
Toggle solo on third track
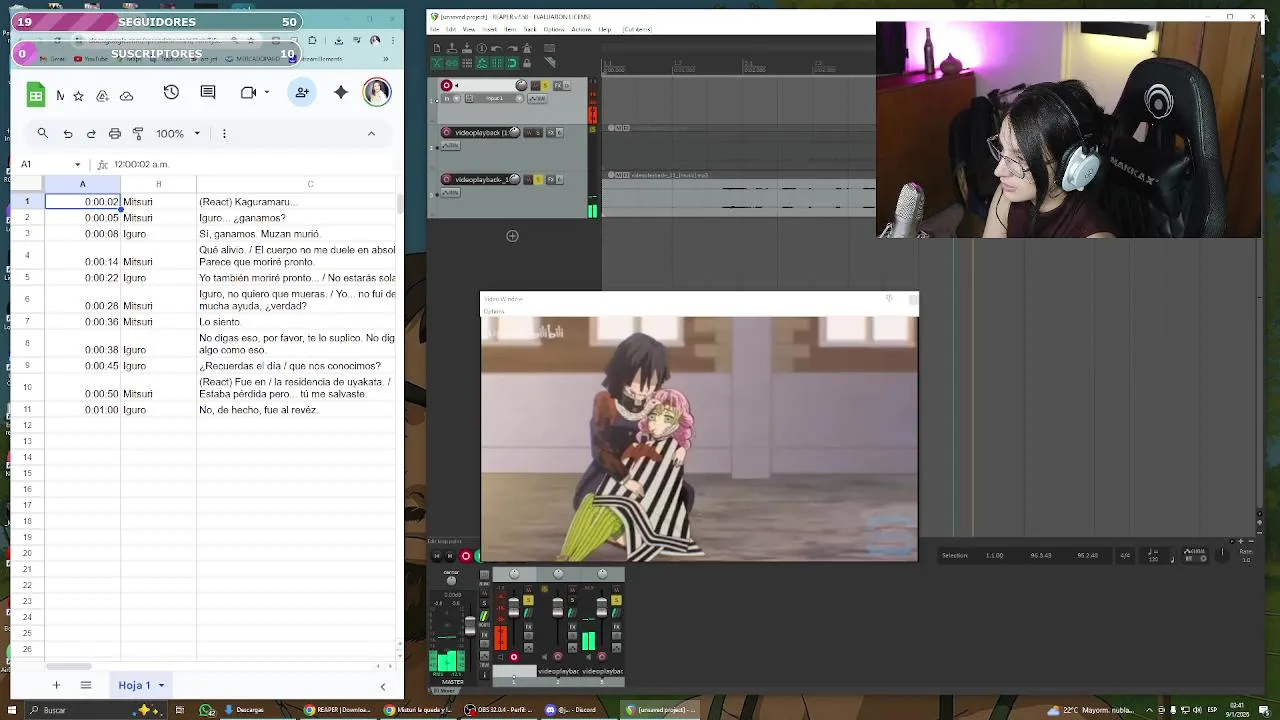[539, 179]
